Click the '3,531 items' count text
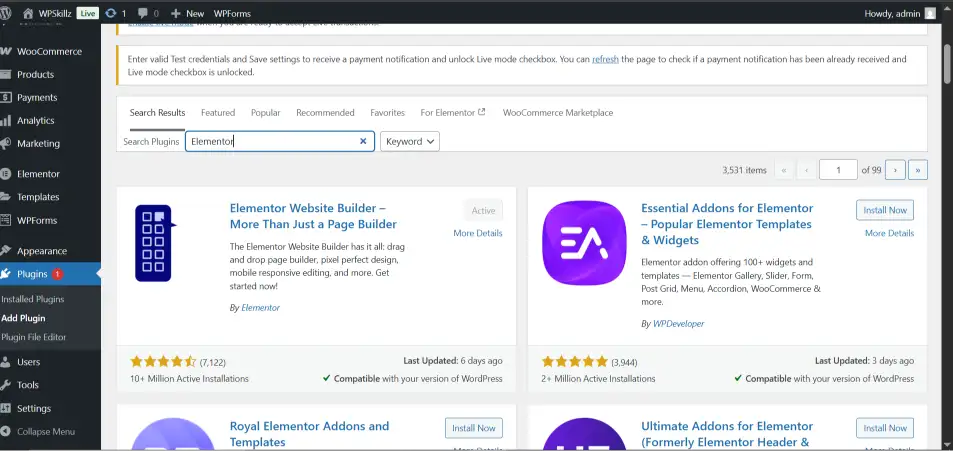This screenshot has width=953, height=451. click(x=745, y=170)
